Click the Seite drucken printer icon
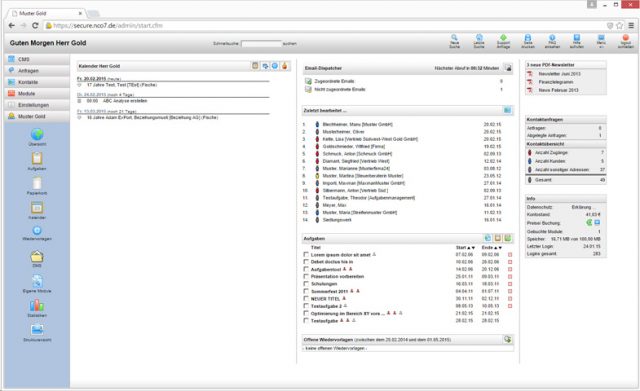 coord(528,38)
